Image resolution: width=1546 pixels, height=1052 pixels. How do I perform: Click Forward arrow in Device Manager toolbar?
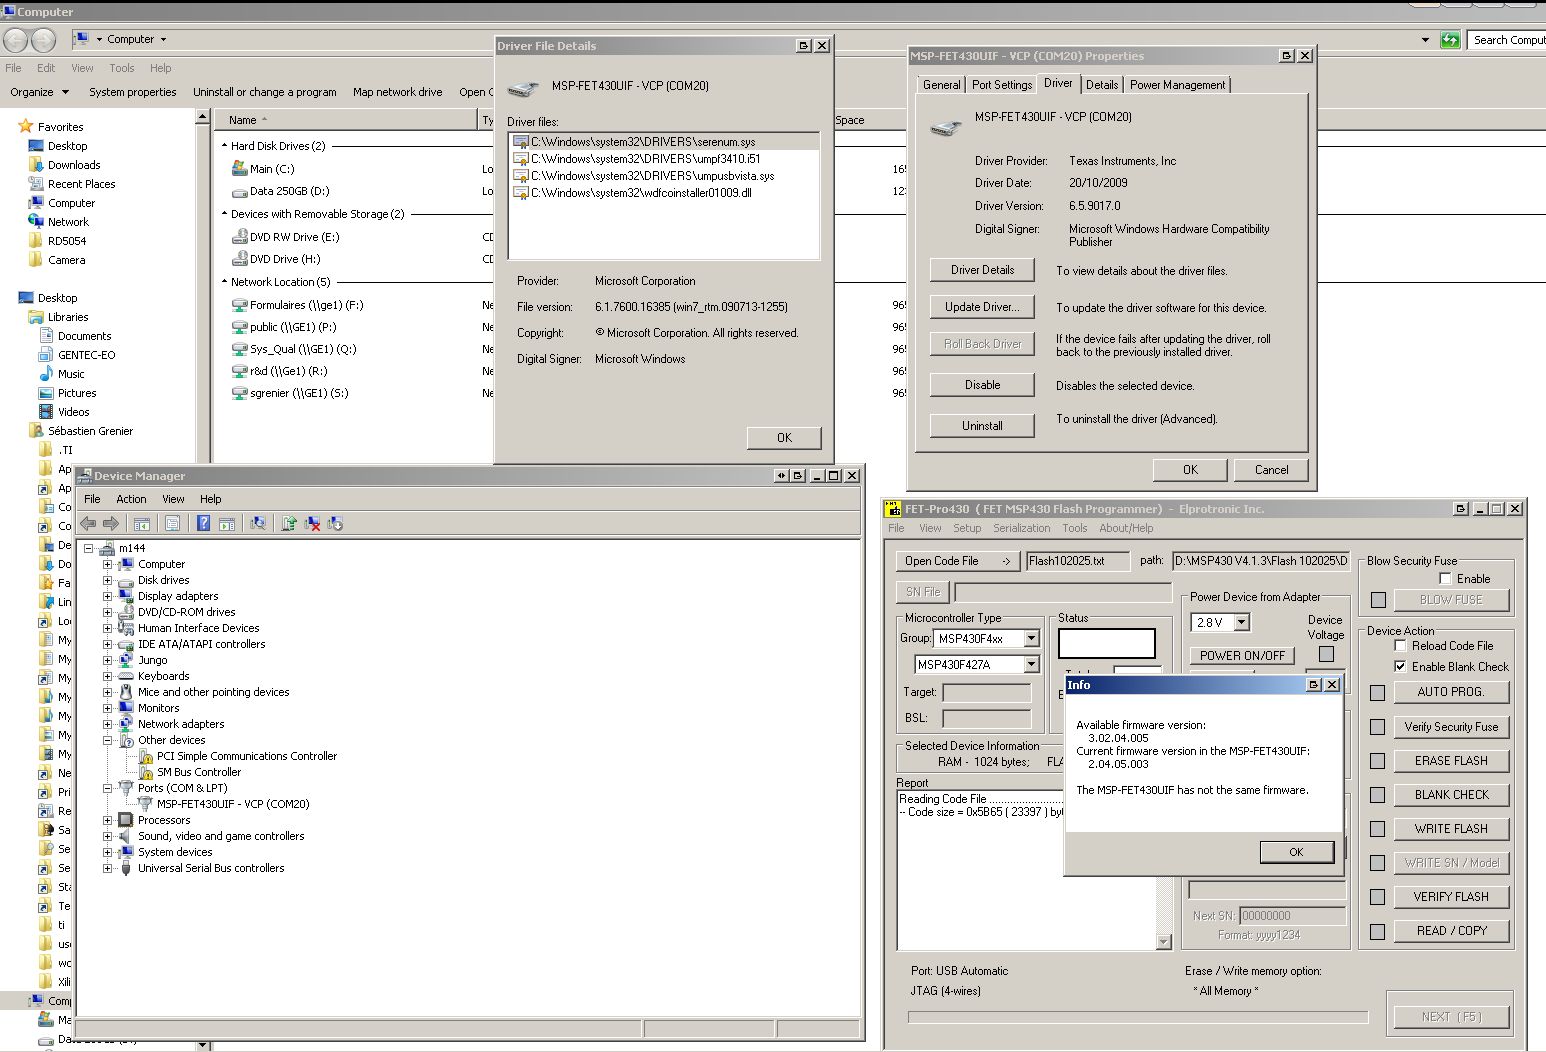pyautogui.click(x=111, y=523)
